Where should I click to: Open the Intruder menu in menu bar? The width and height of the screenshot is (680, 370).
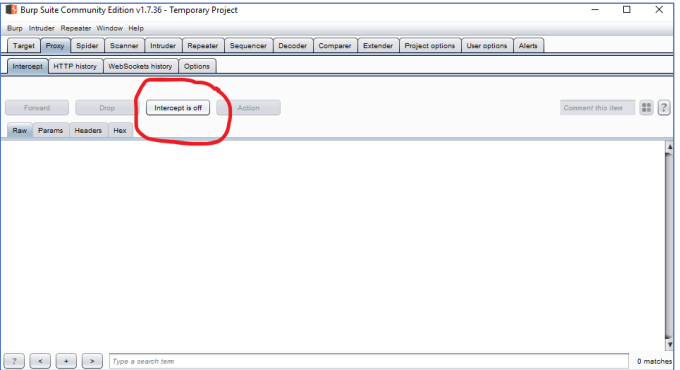coord(42,28)
